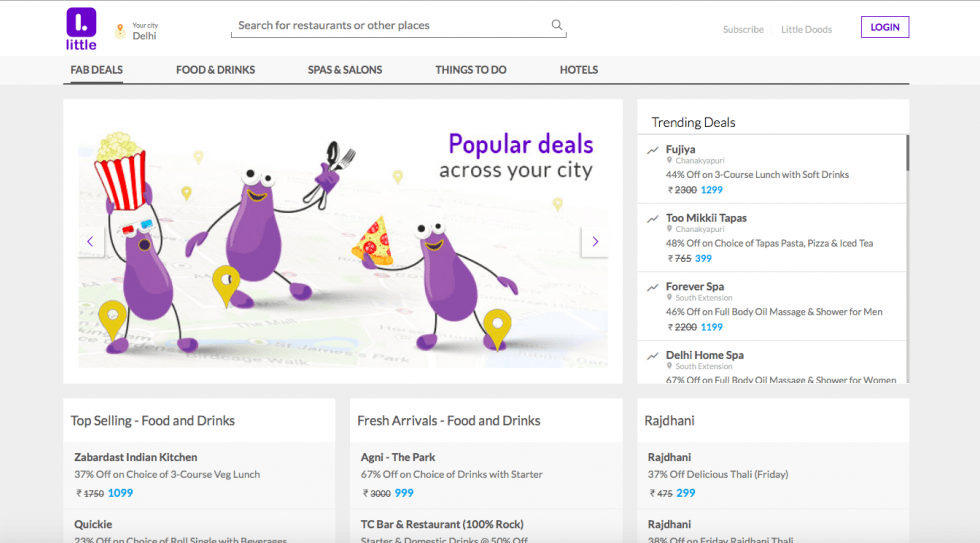
Task: Click the trending icon beside Delhi Home Spa
Action: [x=653, y=355]
